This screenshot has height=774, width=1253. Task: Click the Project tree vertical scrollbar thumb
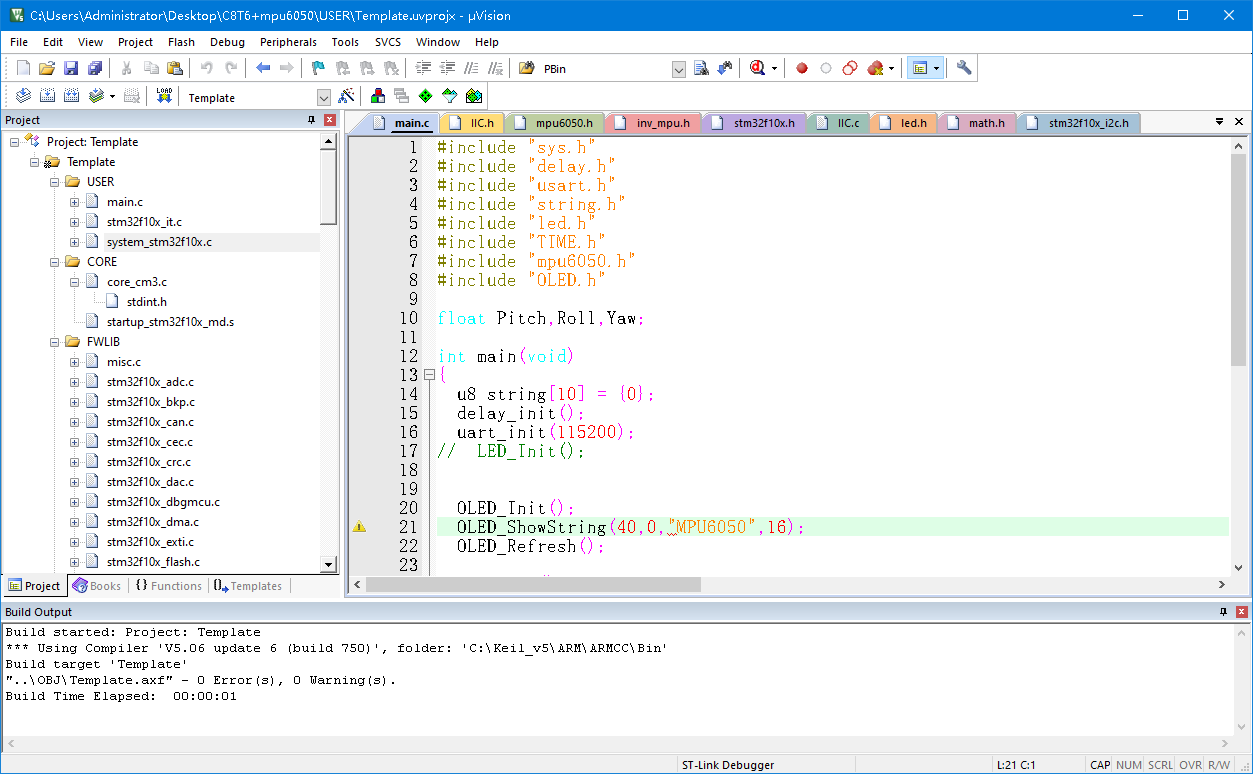point(328,188)
